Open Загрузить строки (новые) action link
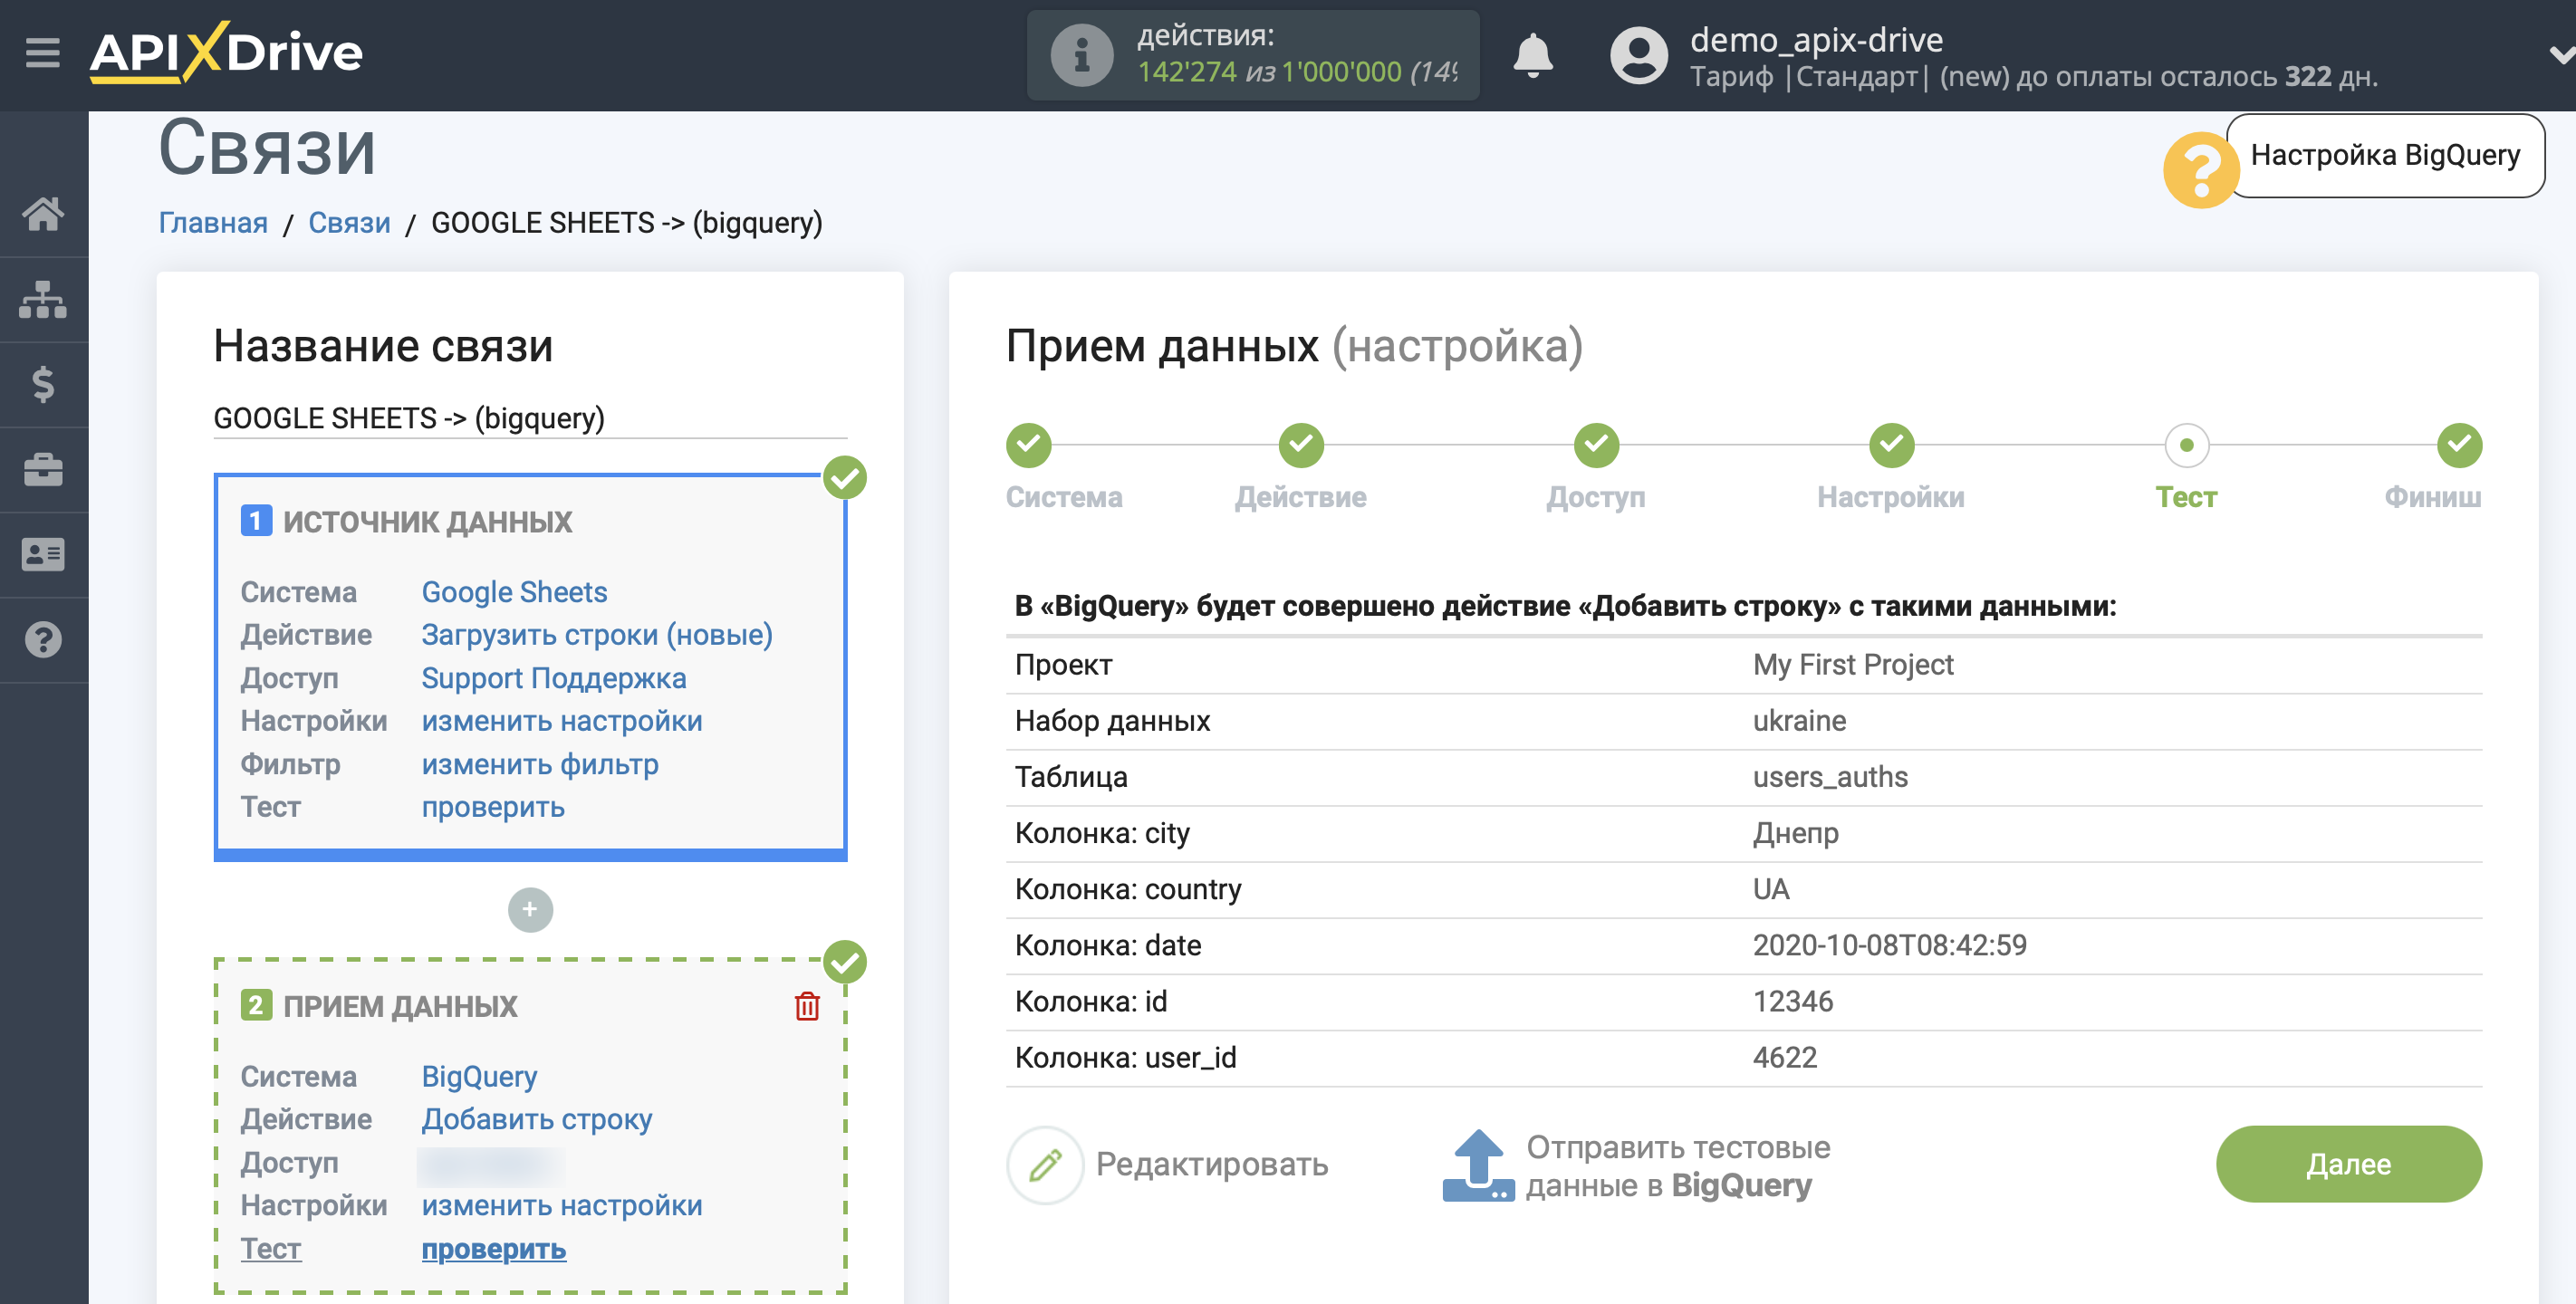2576x1304 pixels. [597, 635]
